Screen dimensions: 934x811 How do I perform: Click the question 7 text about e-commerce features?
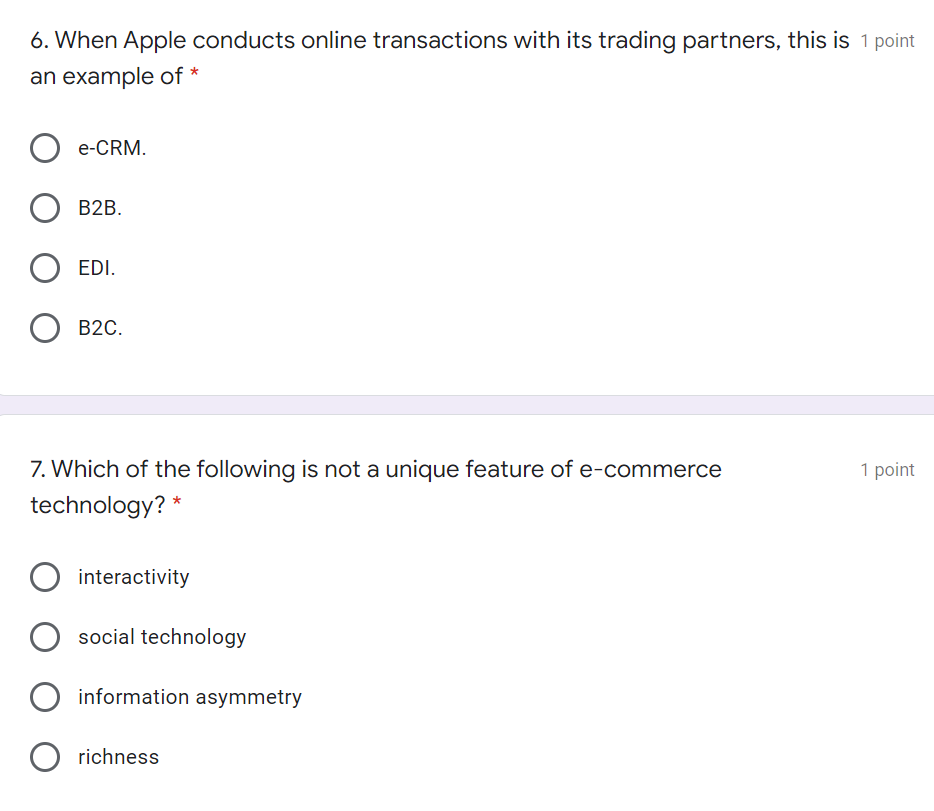(376, 487)
